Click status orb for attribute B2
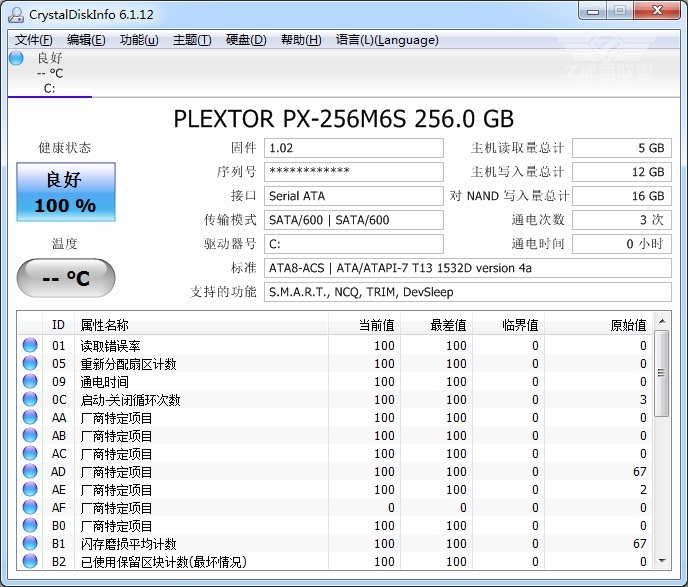This screenshot has width=688, height=587. (x=30, y=561)
